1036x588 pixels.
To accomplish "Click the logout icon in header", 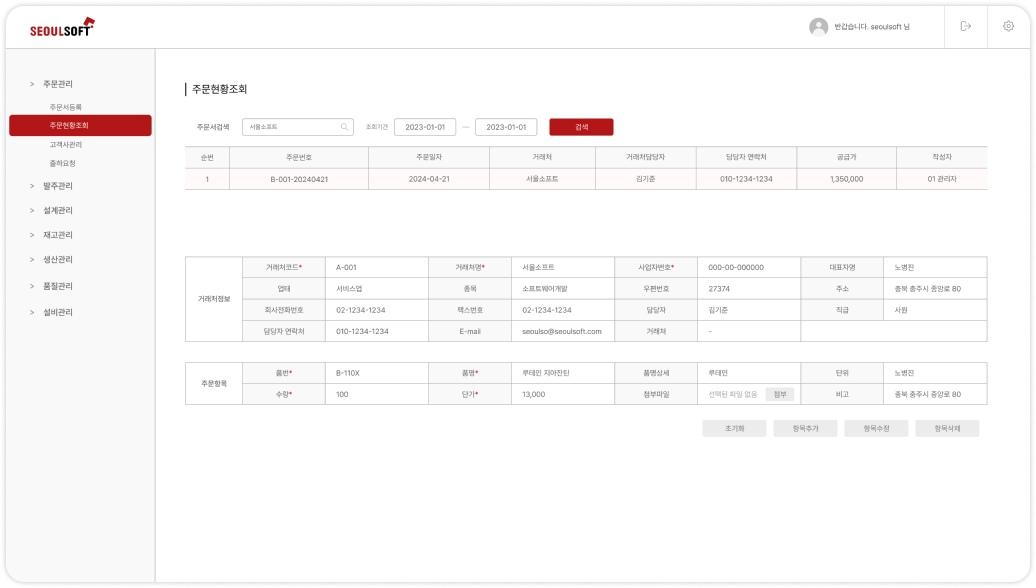I will [x=965, y=27].
